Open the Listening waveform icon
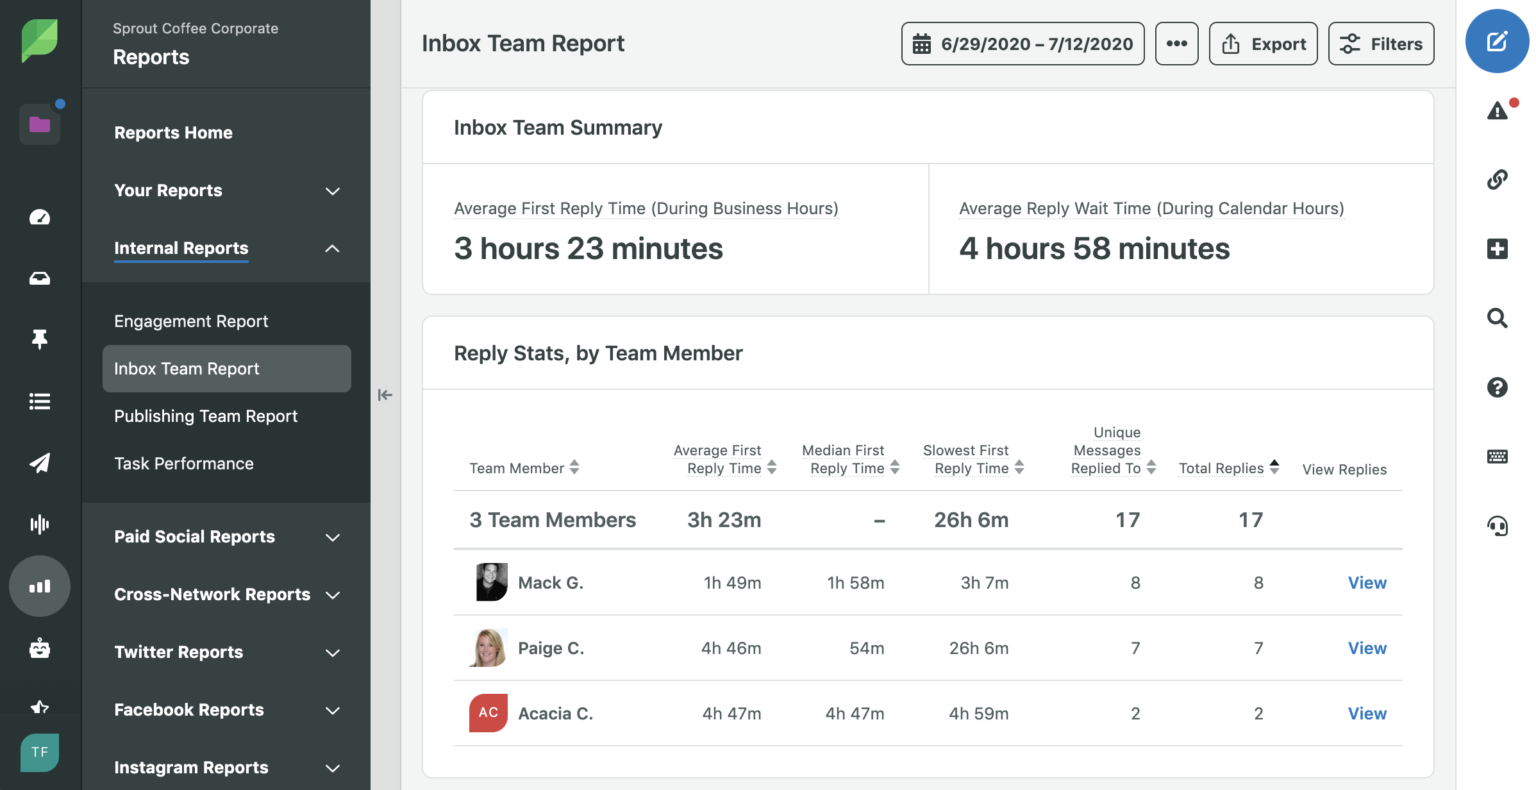The width and height of the screenshot is (1536, 790). point(40,524)
